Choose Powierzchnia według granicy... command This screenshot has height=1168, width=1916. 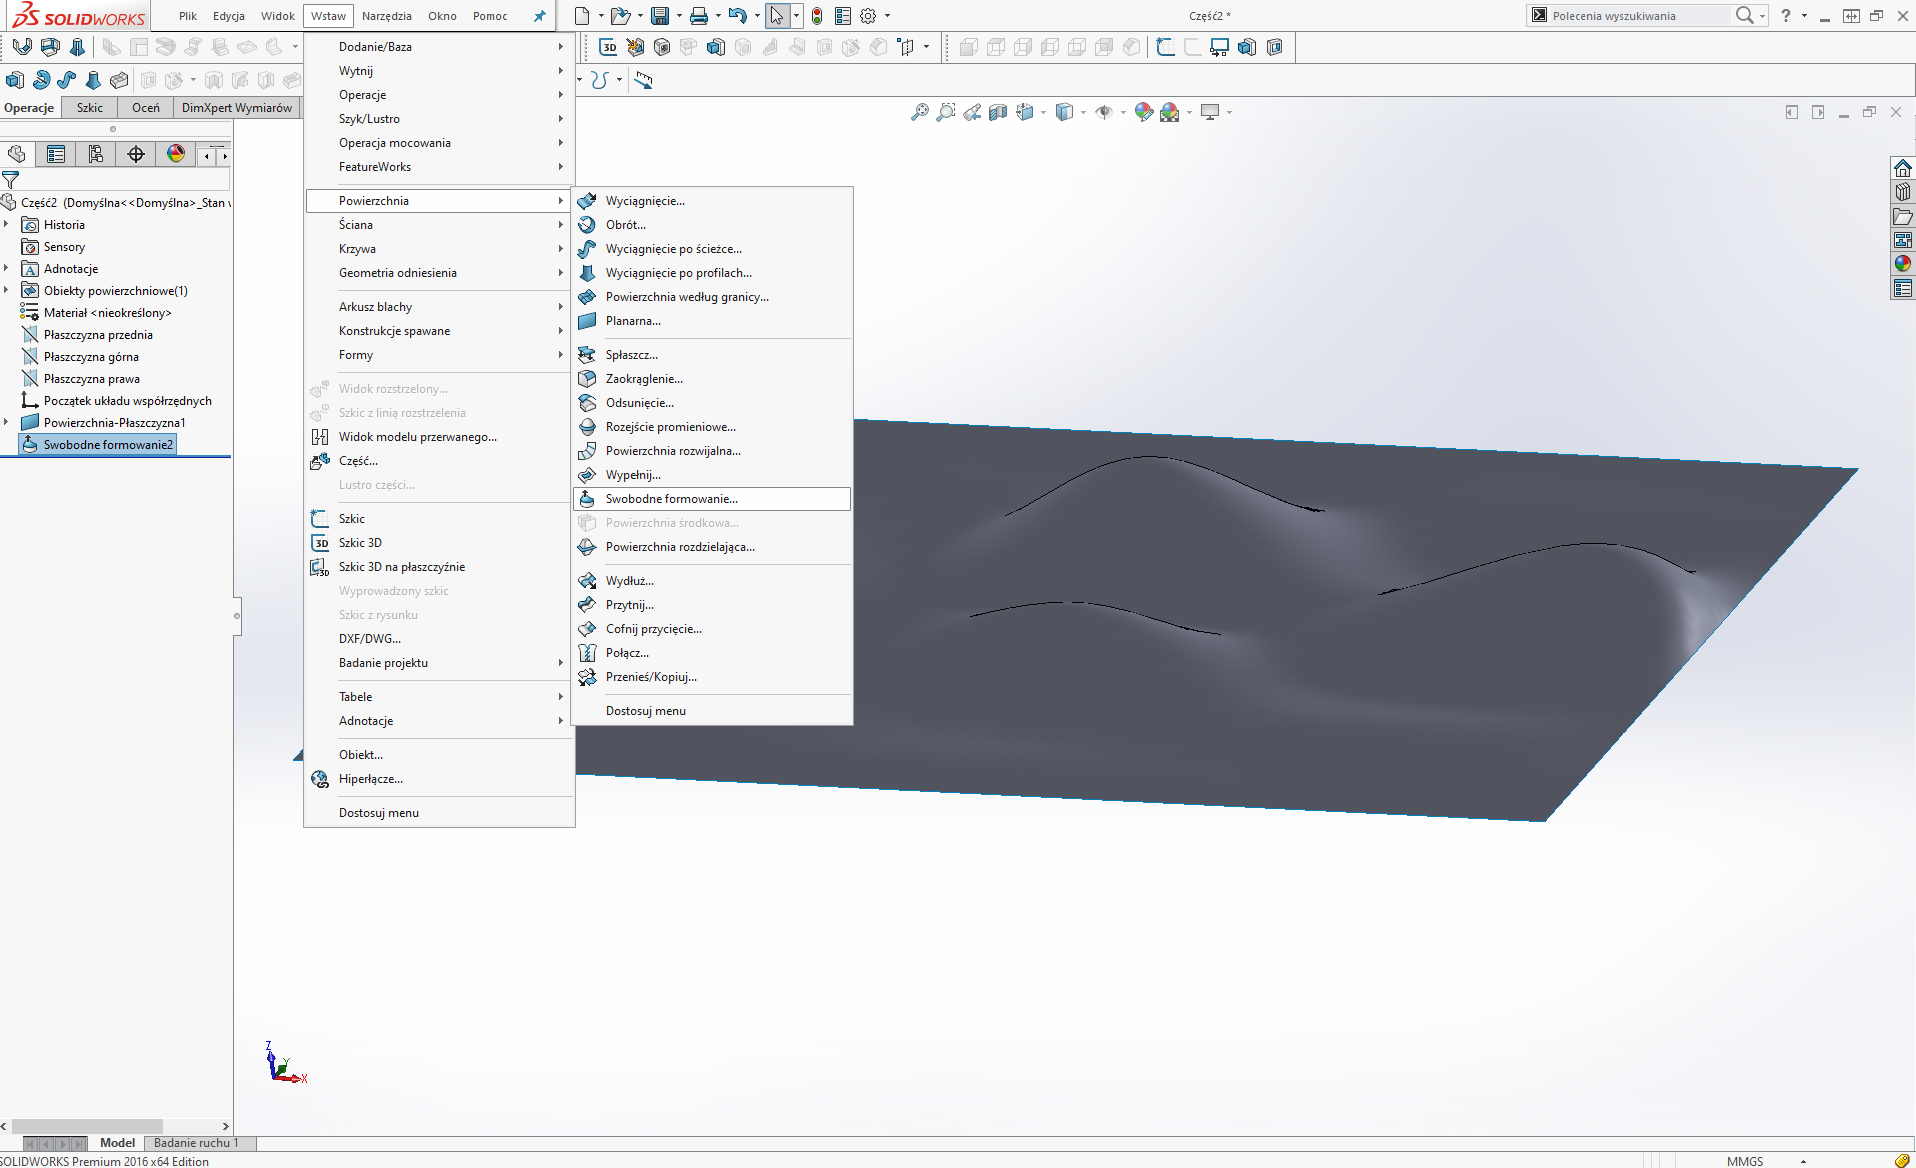click(x=712, y=297)
